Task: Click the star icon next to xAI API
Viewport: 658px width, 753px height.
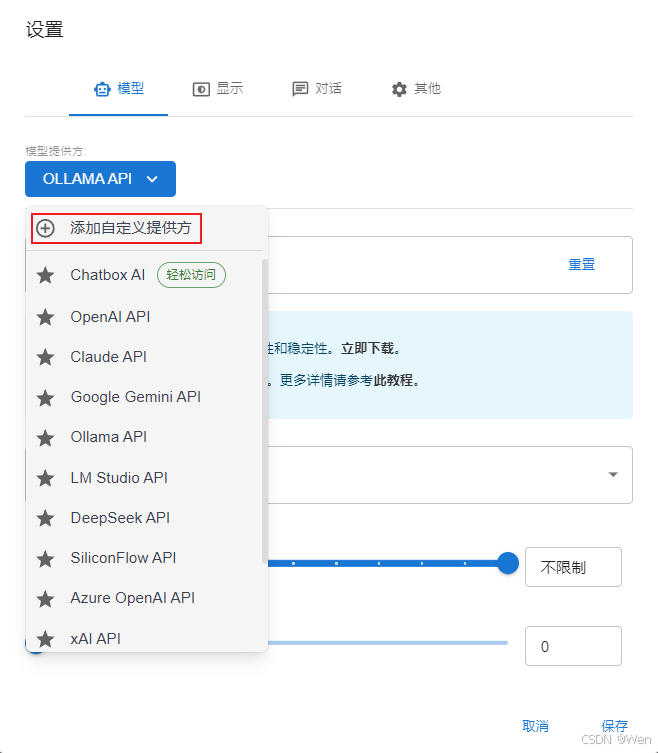Action: pyautogui.click(x=46, y=639)
